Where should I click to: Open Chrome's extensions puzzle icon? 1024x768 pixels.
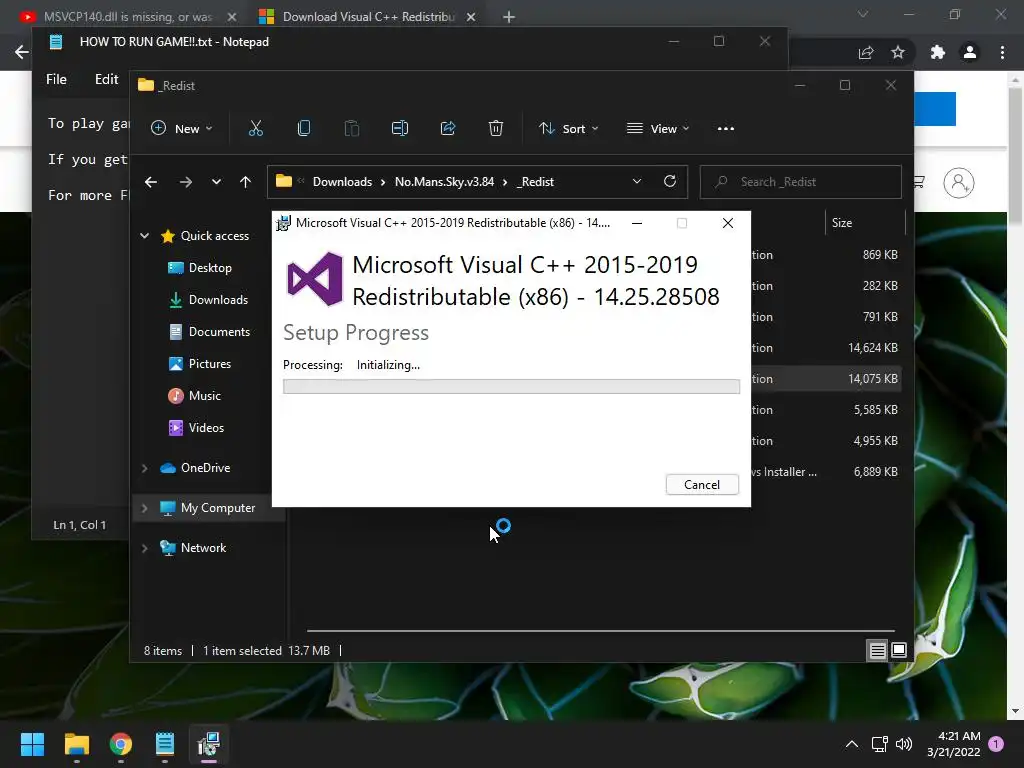[x=938, y=52]
